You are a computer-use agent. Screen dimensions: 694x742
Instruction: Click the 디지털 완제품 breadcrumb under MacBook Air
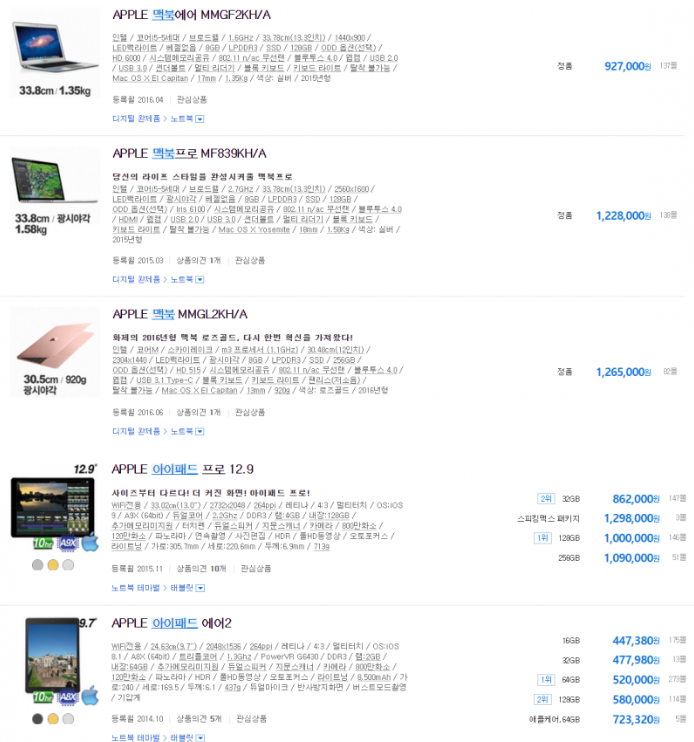136,118
